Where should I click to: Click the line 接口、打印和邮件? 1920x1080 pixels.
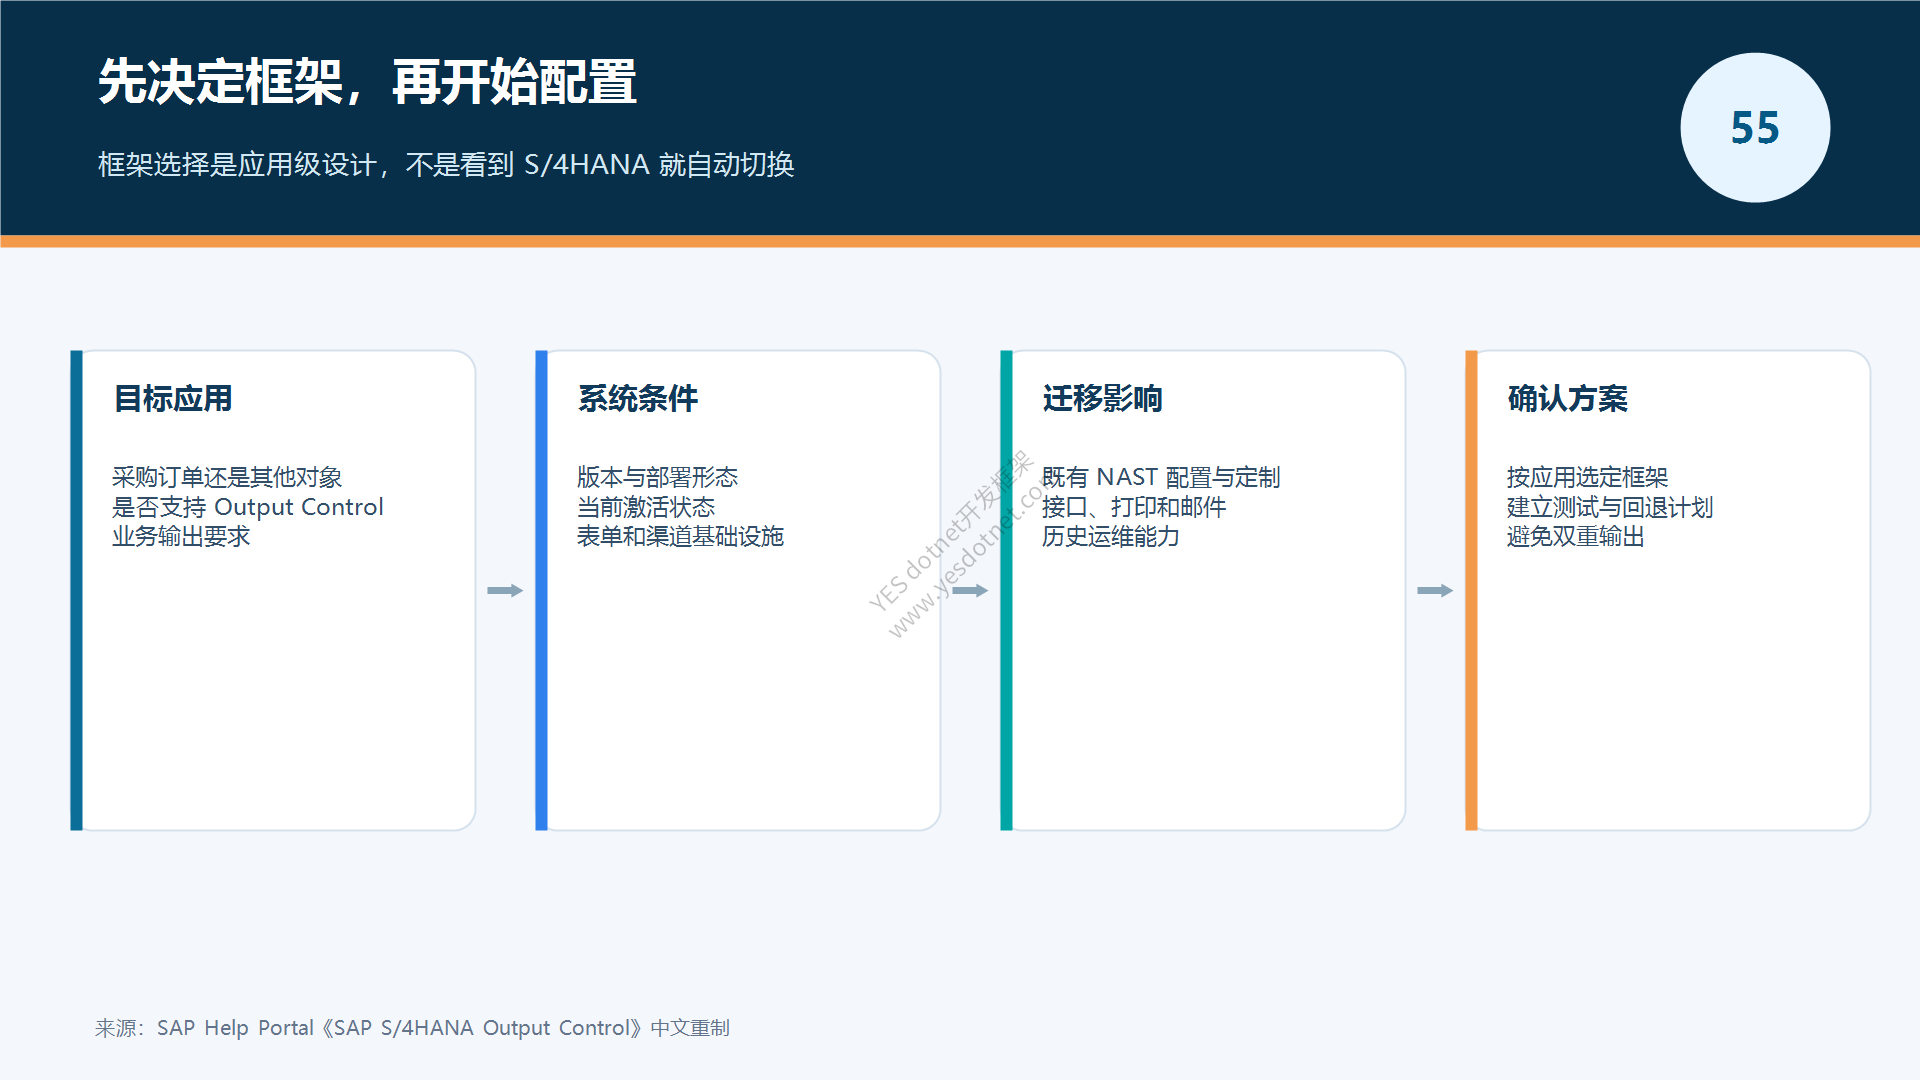tap(1134, 507)
